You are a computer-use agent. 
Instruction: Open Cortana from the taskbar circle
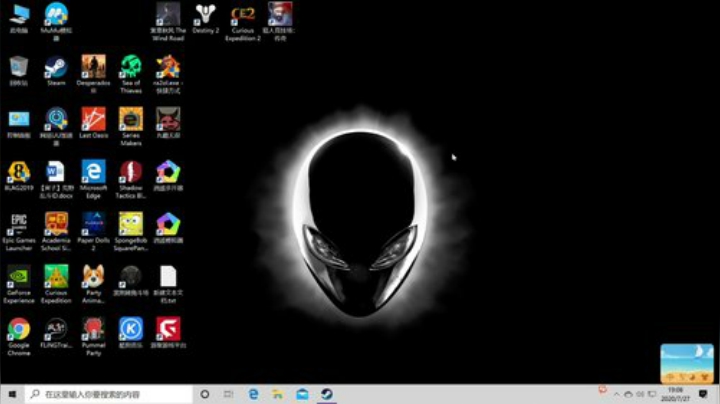205,394
